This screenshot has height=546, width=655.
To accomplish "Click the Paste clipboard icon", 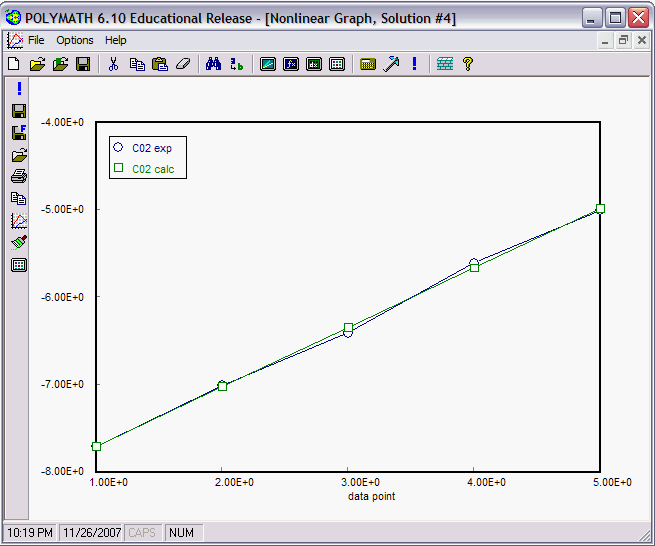I will (159, 64).
